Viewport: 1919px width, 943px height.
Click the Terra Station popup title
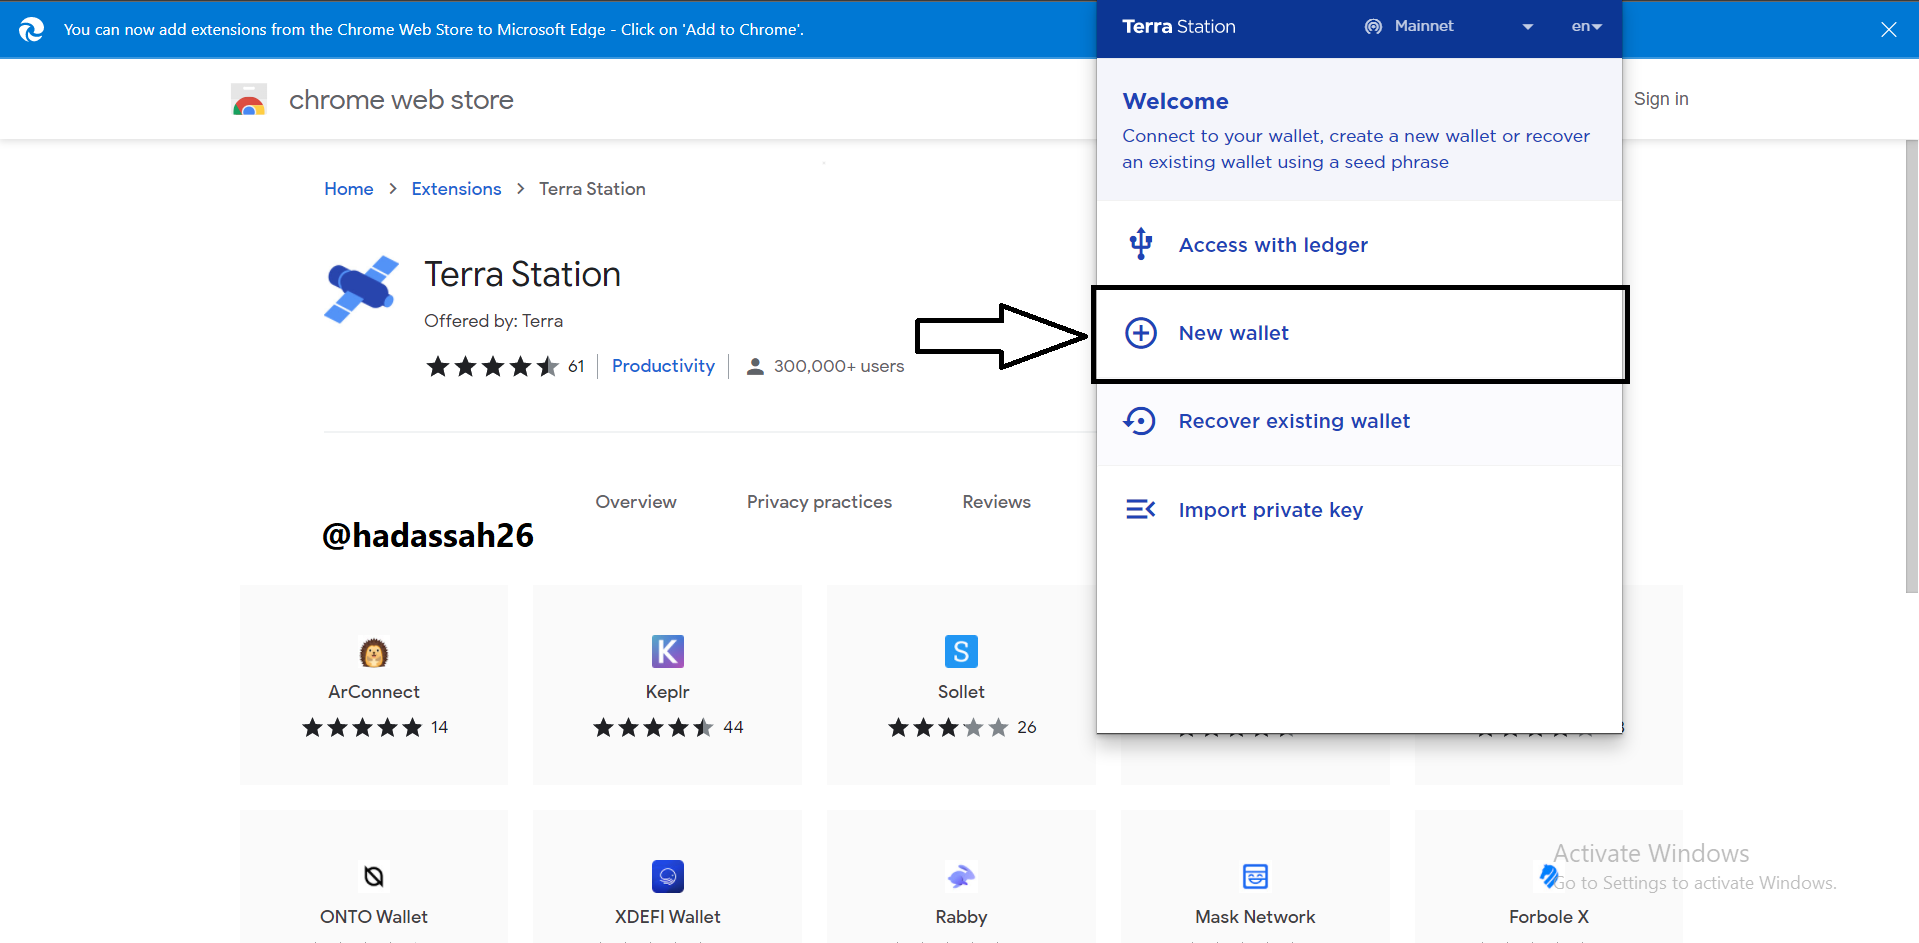(1179, 27)
